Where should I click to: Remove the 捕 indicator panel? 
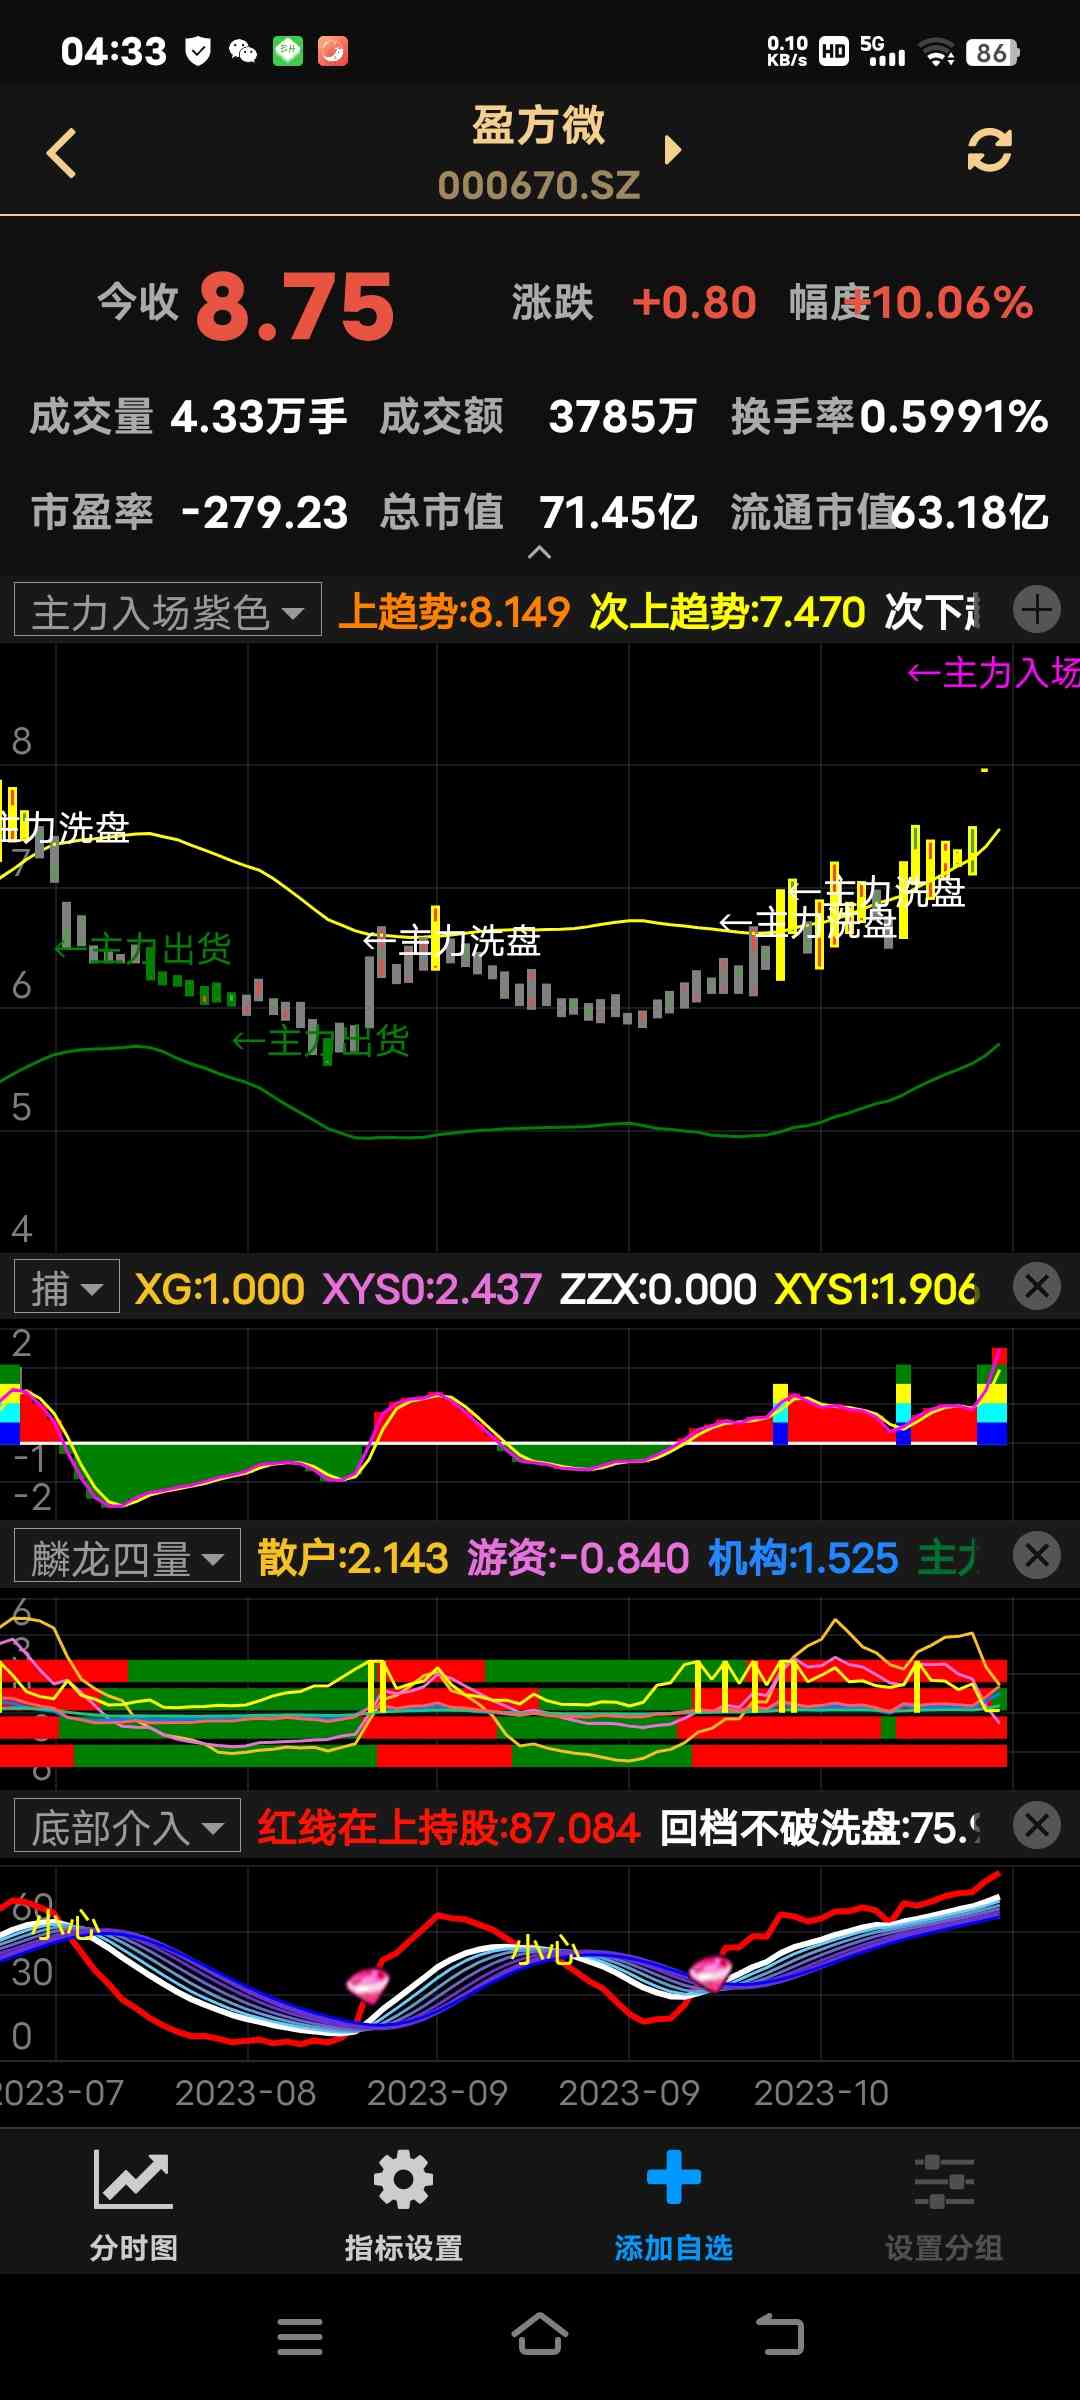1037,1286
